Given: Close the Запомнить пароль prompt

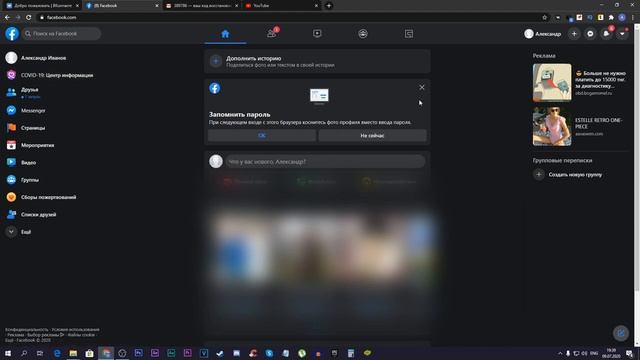Looking at the screenshot, I should point(422,87).
